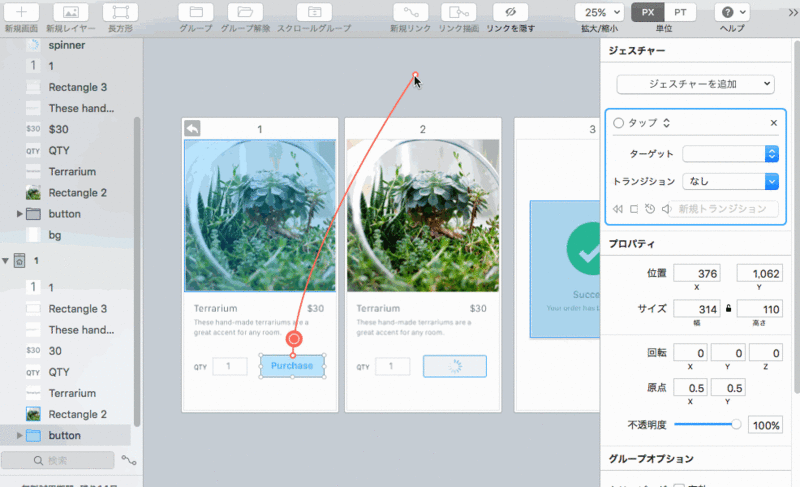Edit the opacity 100% field
This screenshot has width=800, height=487.
765,425
